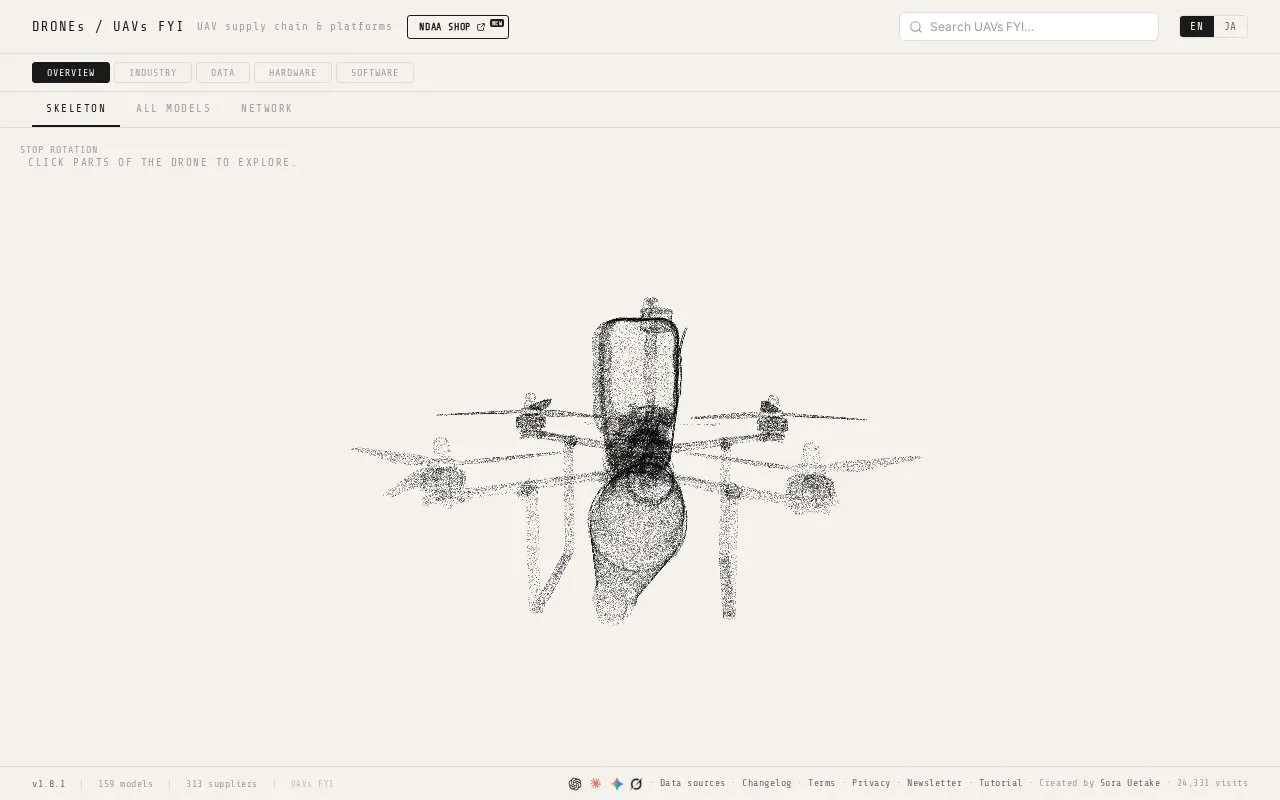Open Sora Uetake creator link

pyautogui.click(x=1130, y=784)
